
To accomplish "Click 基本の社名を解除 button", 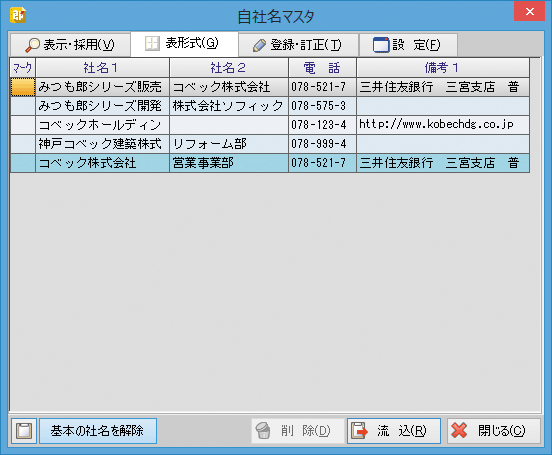I will 98,430.
